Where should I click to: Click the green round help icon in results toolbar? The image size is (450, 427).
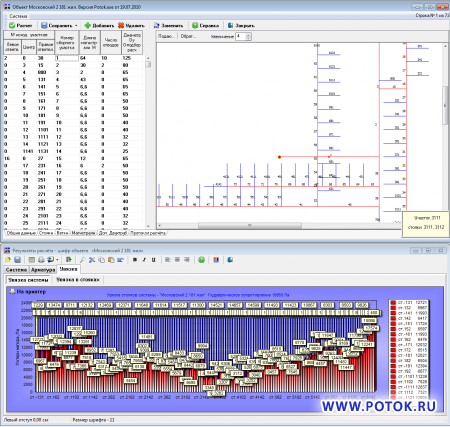(x=201, y=260)
